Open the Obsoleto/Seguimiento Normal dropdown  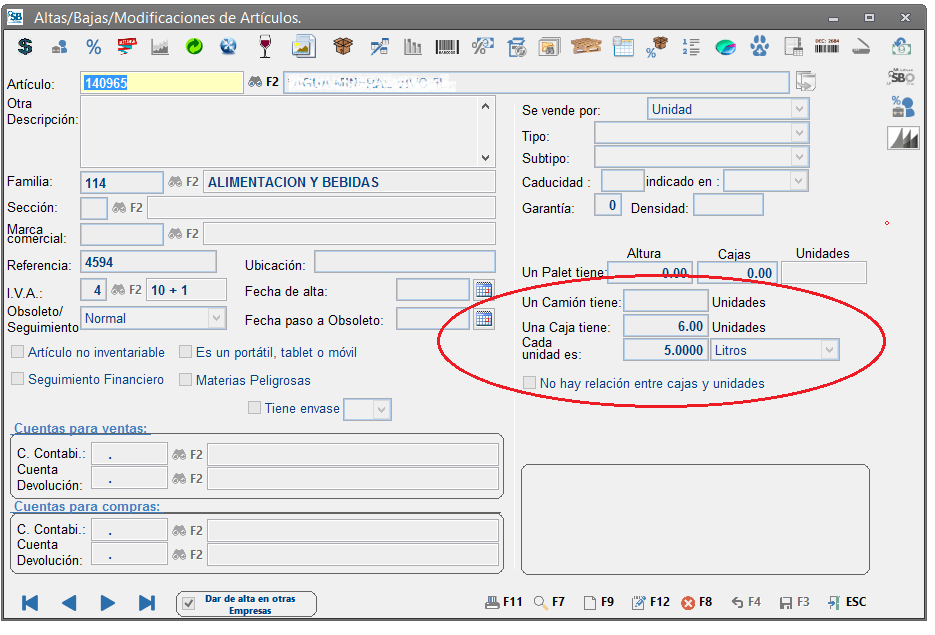pos(216,318)
